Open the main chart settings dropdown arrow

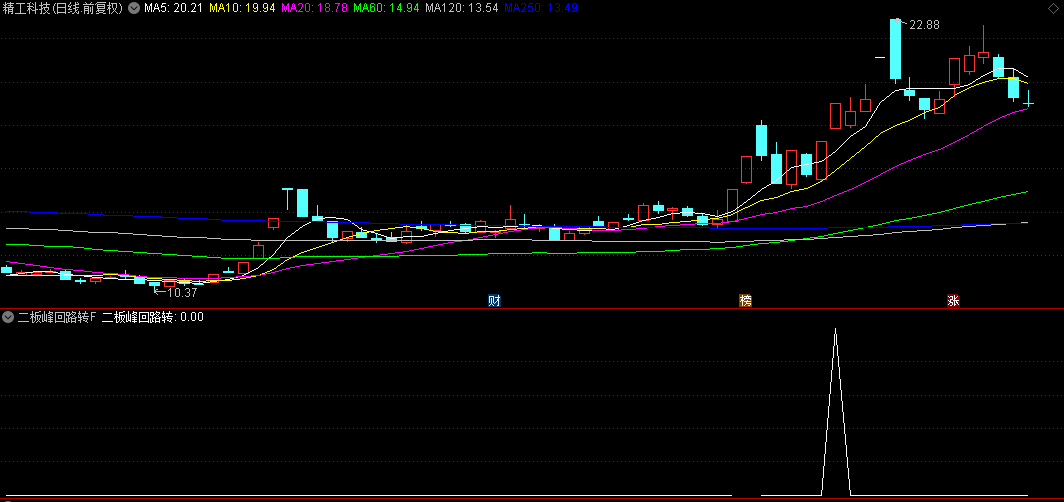click(x=132, y=8)
